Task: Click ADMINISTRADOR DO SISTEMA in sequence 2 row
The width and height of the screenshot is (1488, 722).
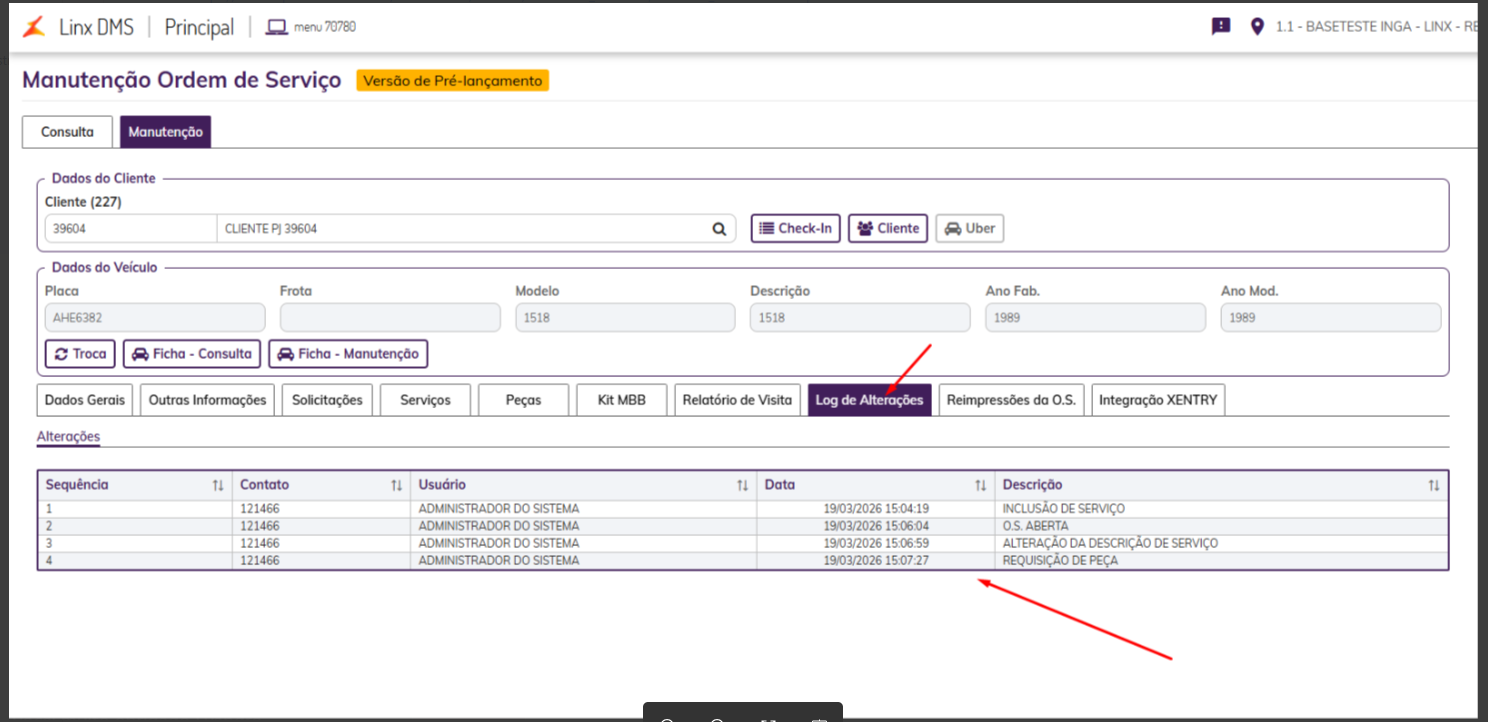Action: tap(498, 526)
